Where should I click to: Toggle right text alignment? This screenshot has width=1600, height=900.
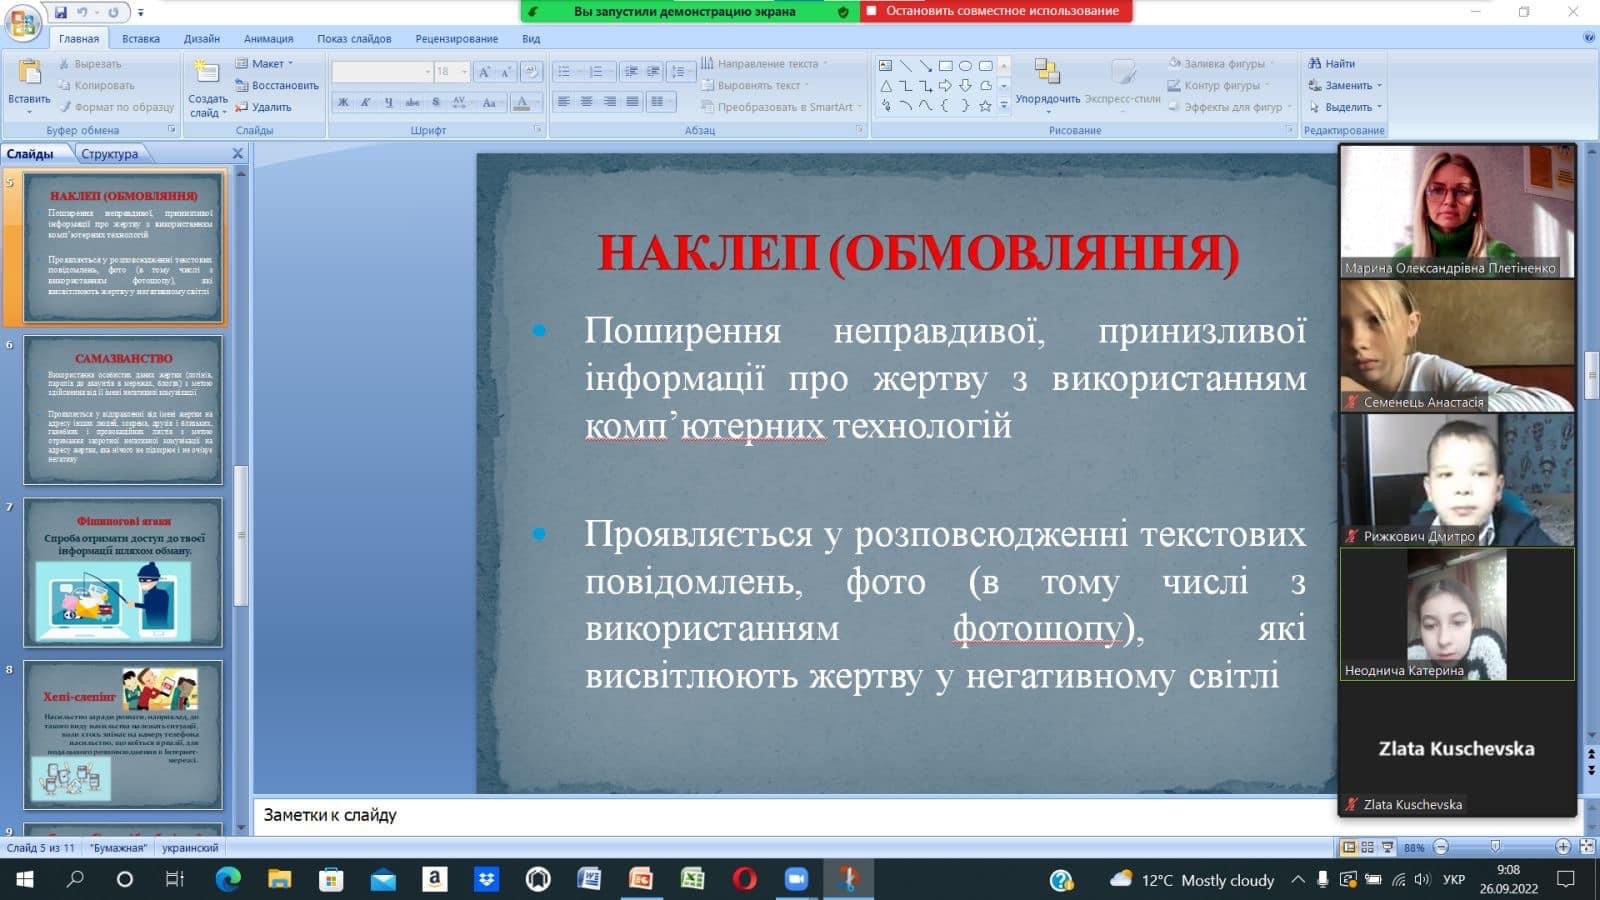[610, 102]
